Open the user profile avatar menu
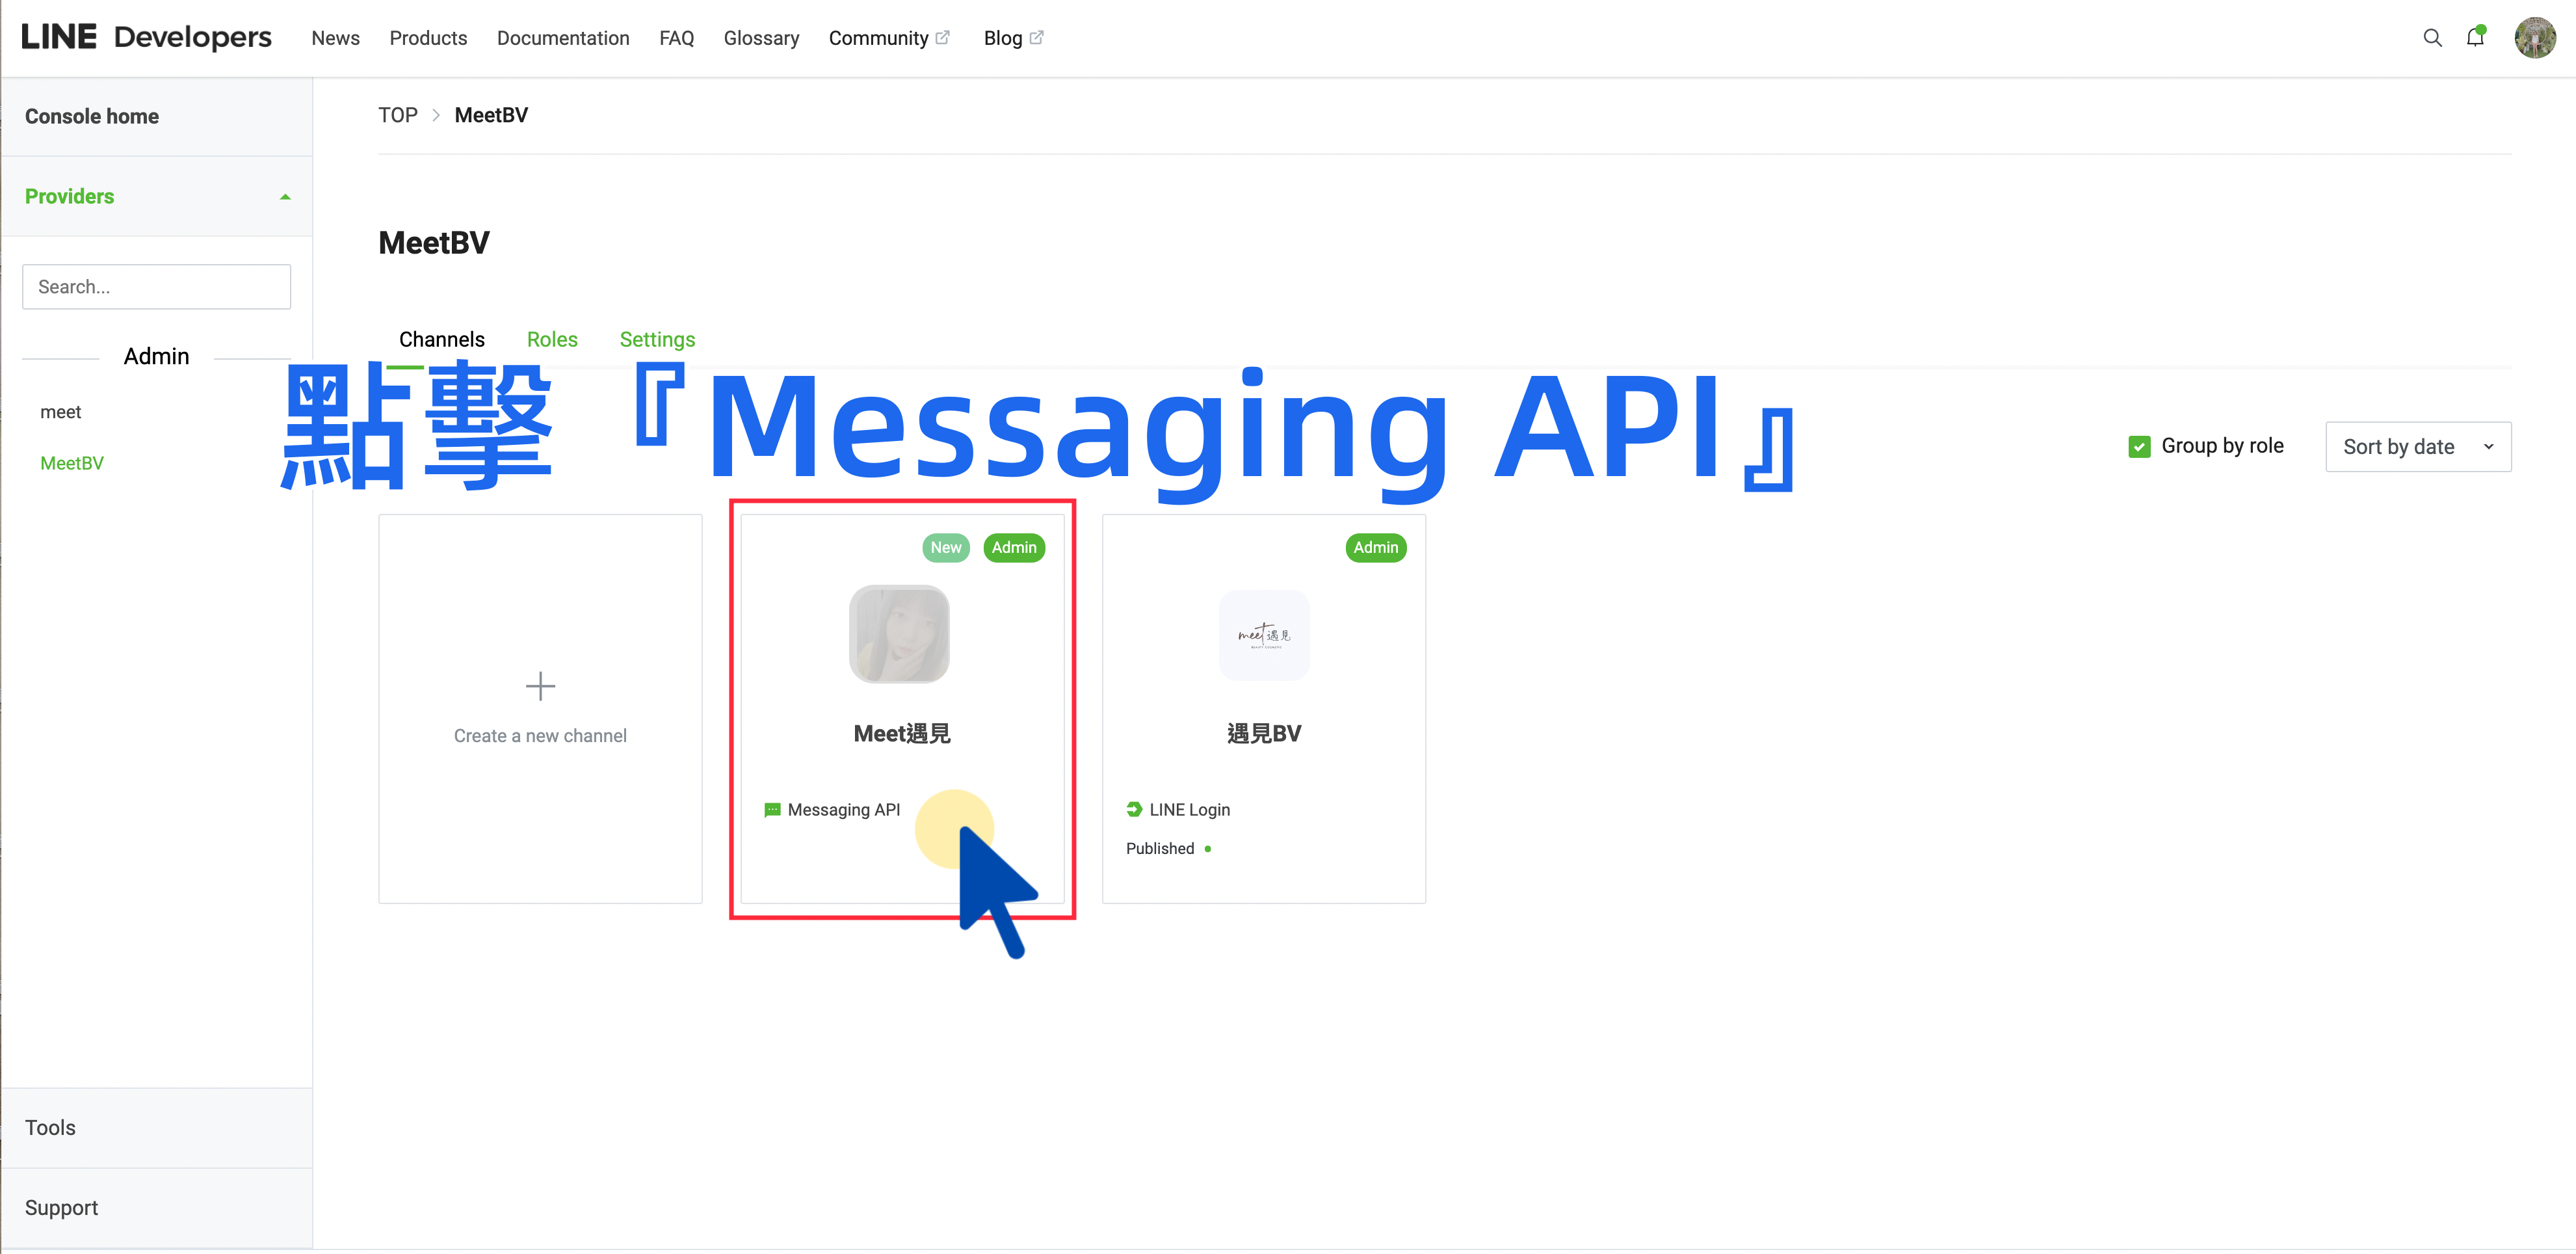 click(x=2534, y=38)
